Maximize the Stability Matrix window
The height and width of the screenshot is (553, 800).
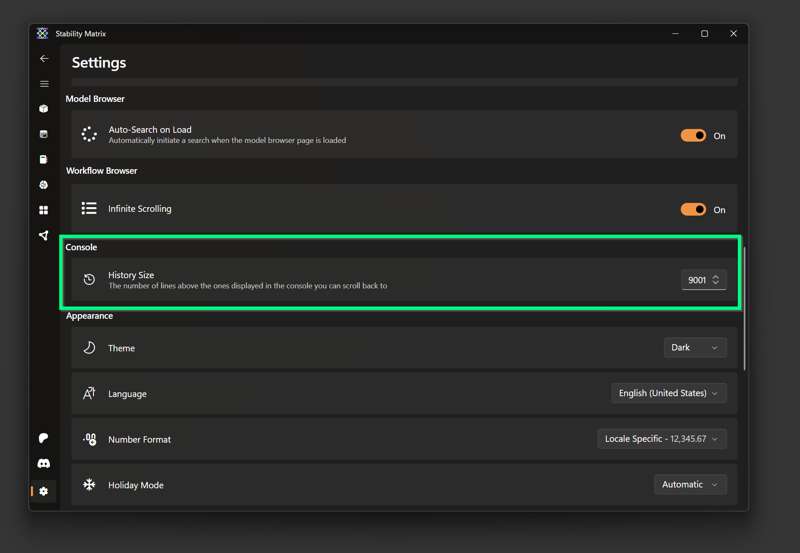click(x=704, y=34)
